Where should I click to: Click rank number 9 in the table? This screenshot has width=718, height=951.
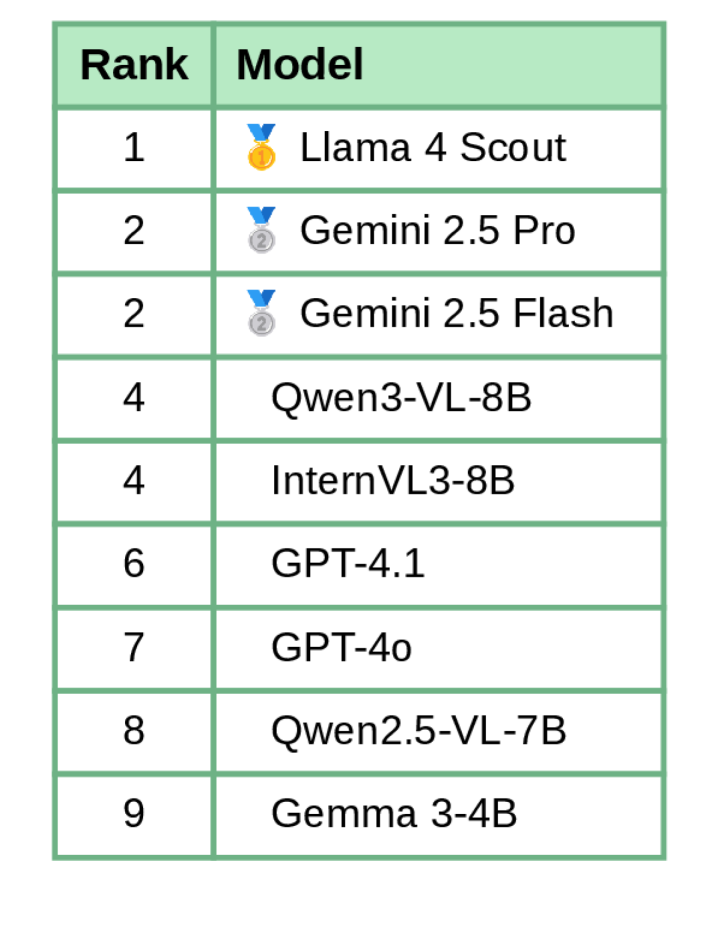[x=134, y=814]
